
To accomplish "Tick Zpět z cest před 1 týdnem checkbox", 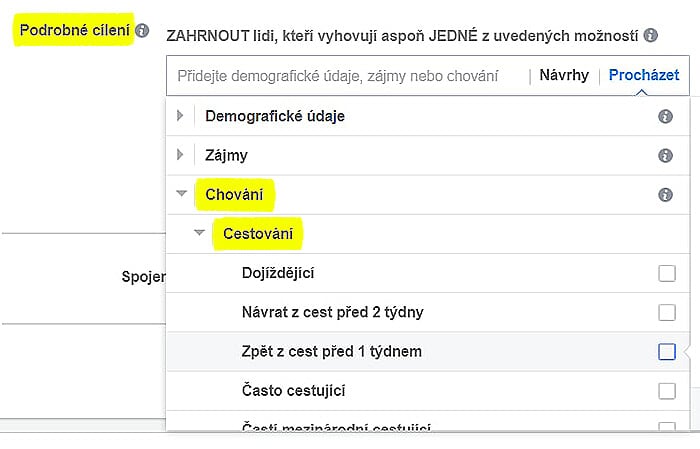I will point(667,352).
